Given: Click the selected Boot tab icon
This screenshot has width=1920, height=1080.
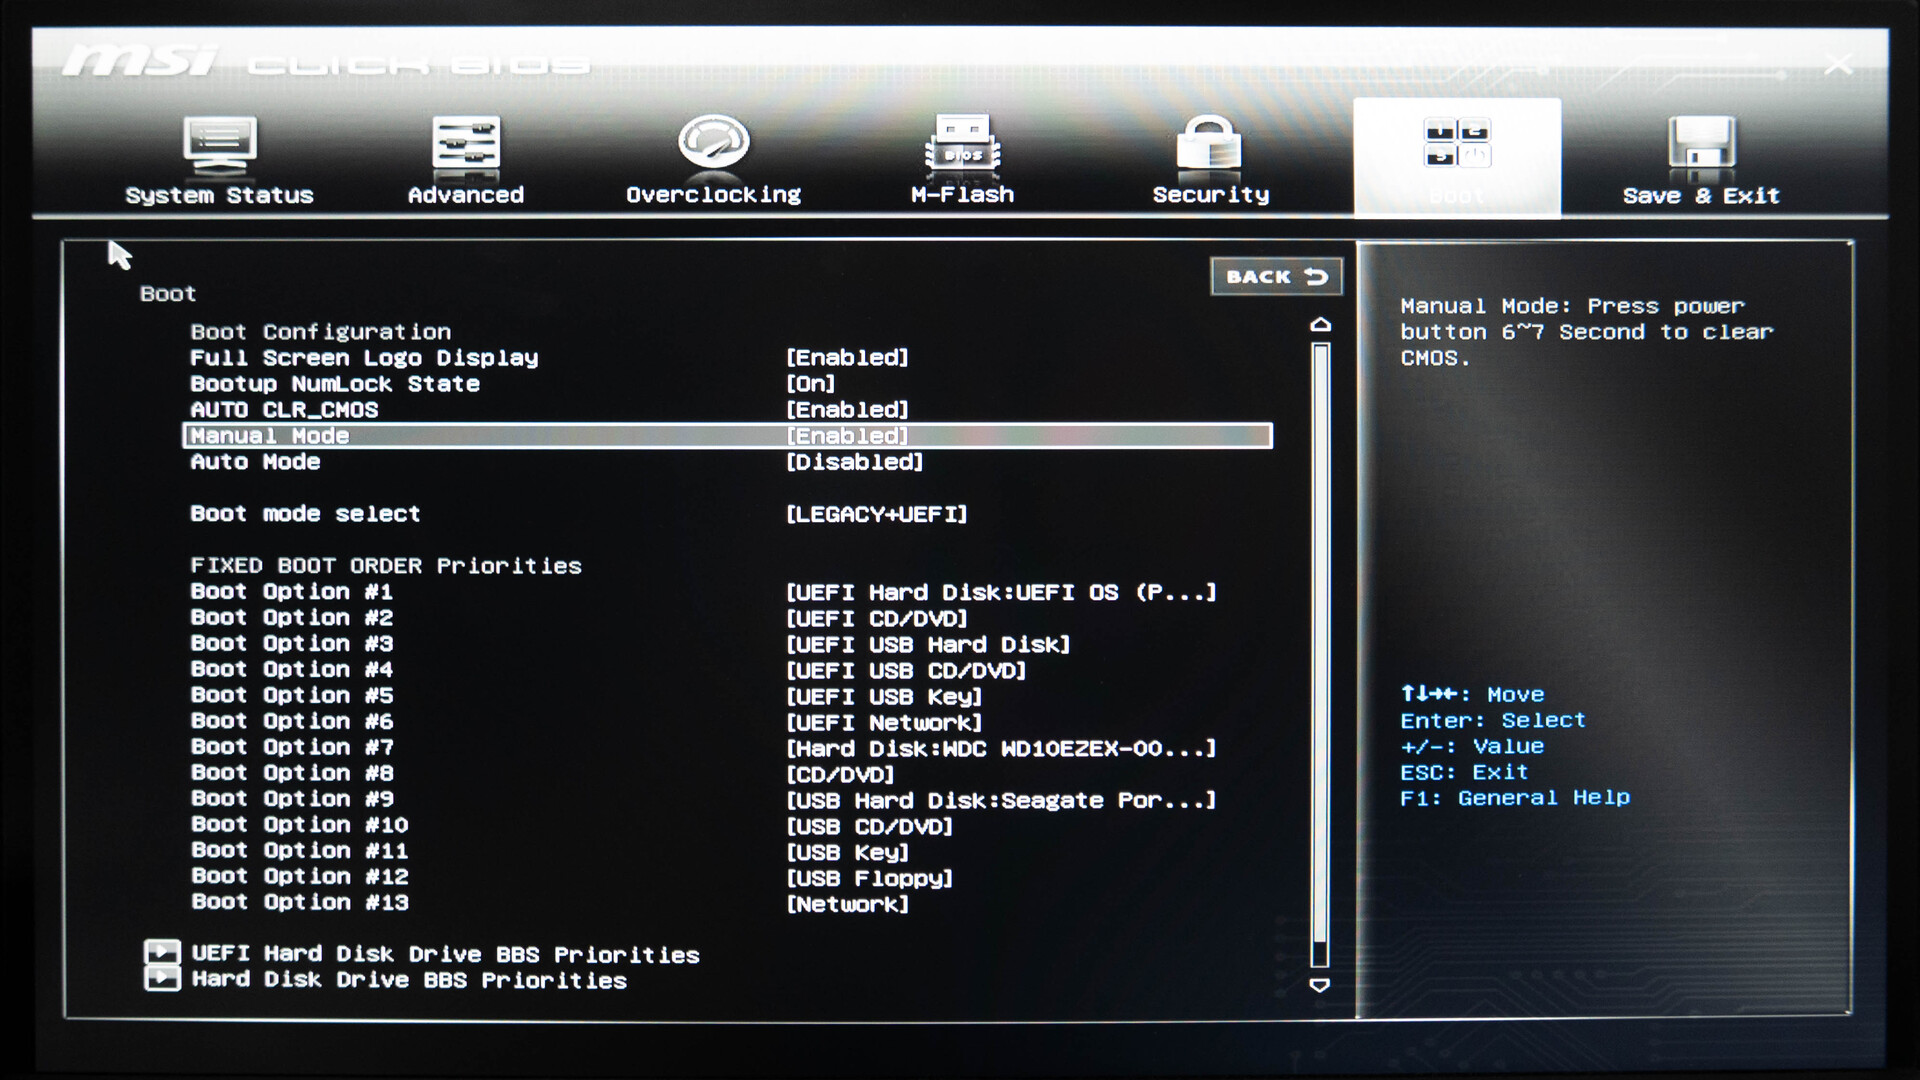Looking at the screenshot, I should tap(1457, 144).
